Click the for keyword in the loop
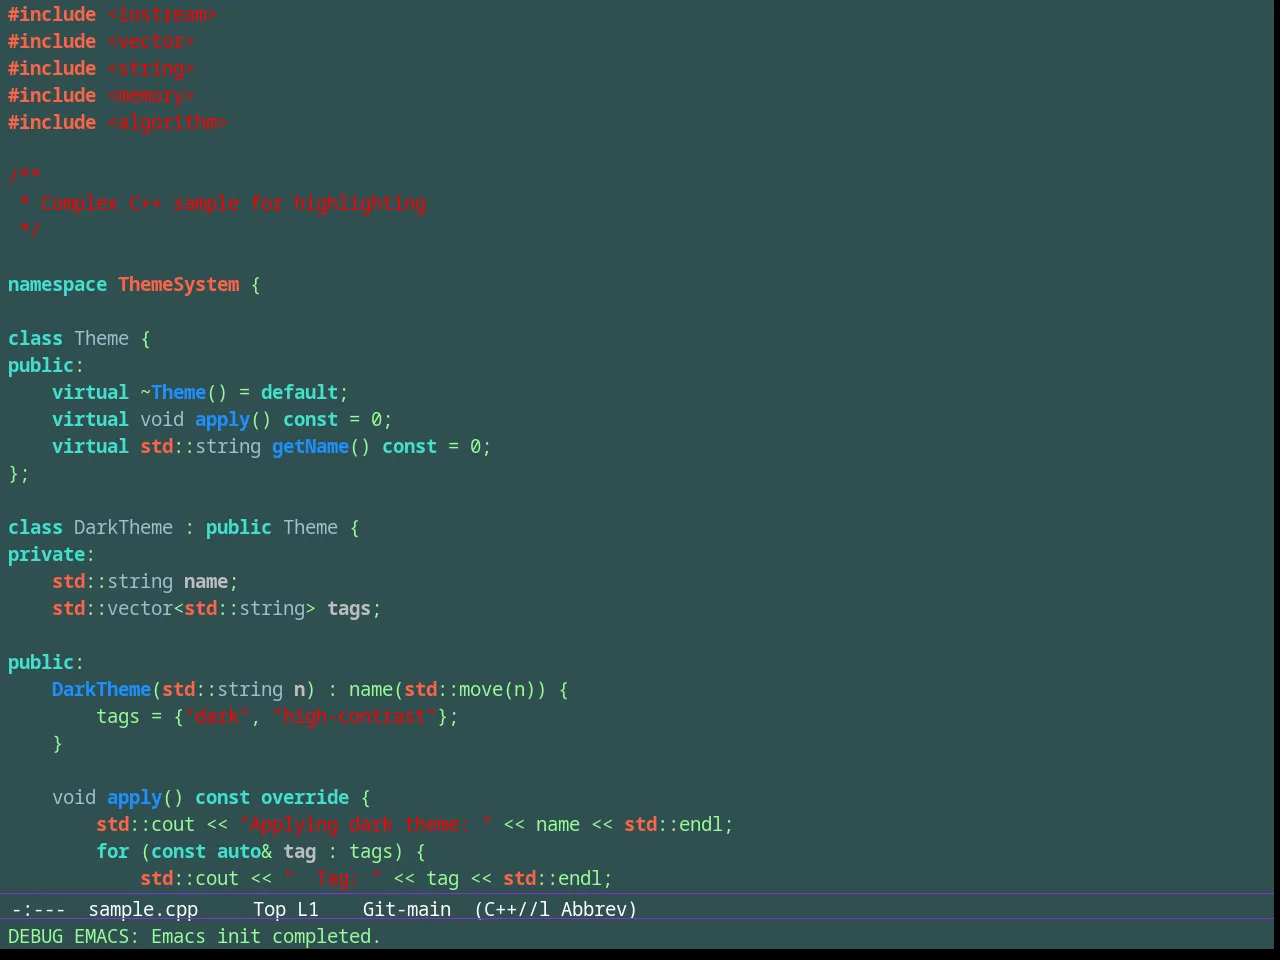1280x960 pixels. pos(113,851)
